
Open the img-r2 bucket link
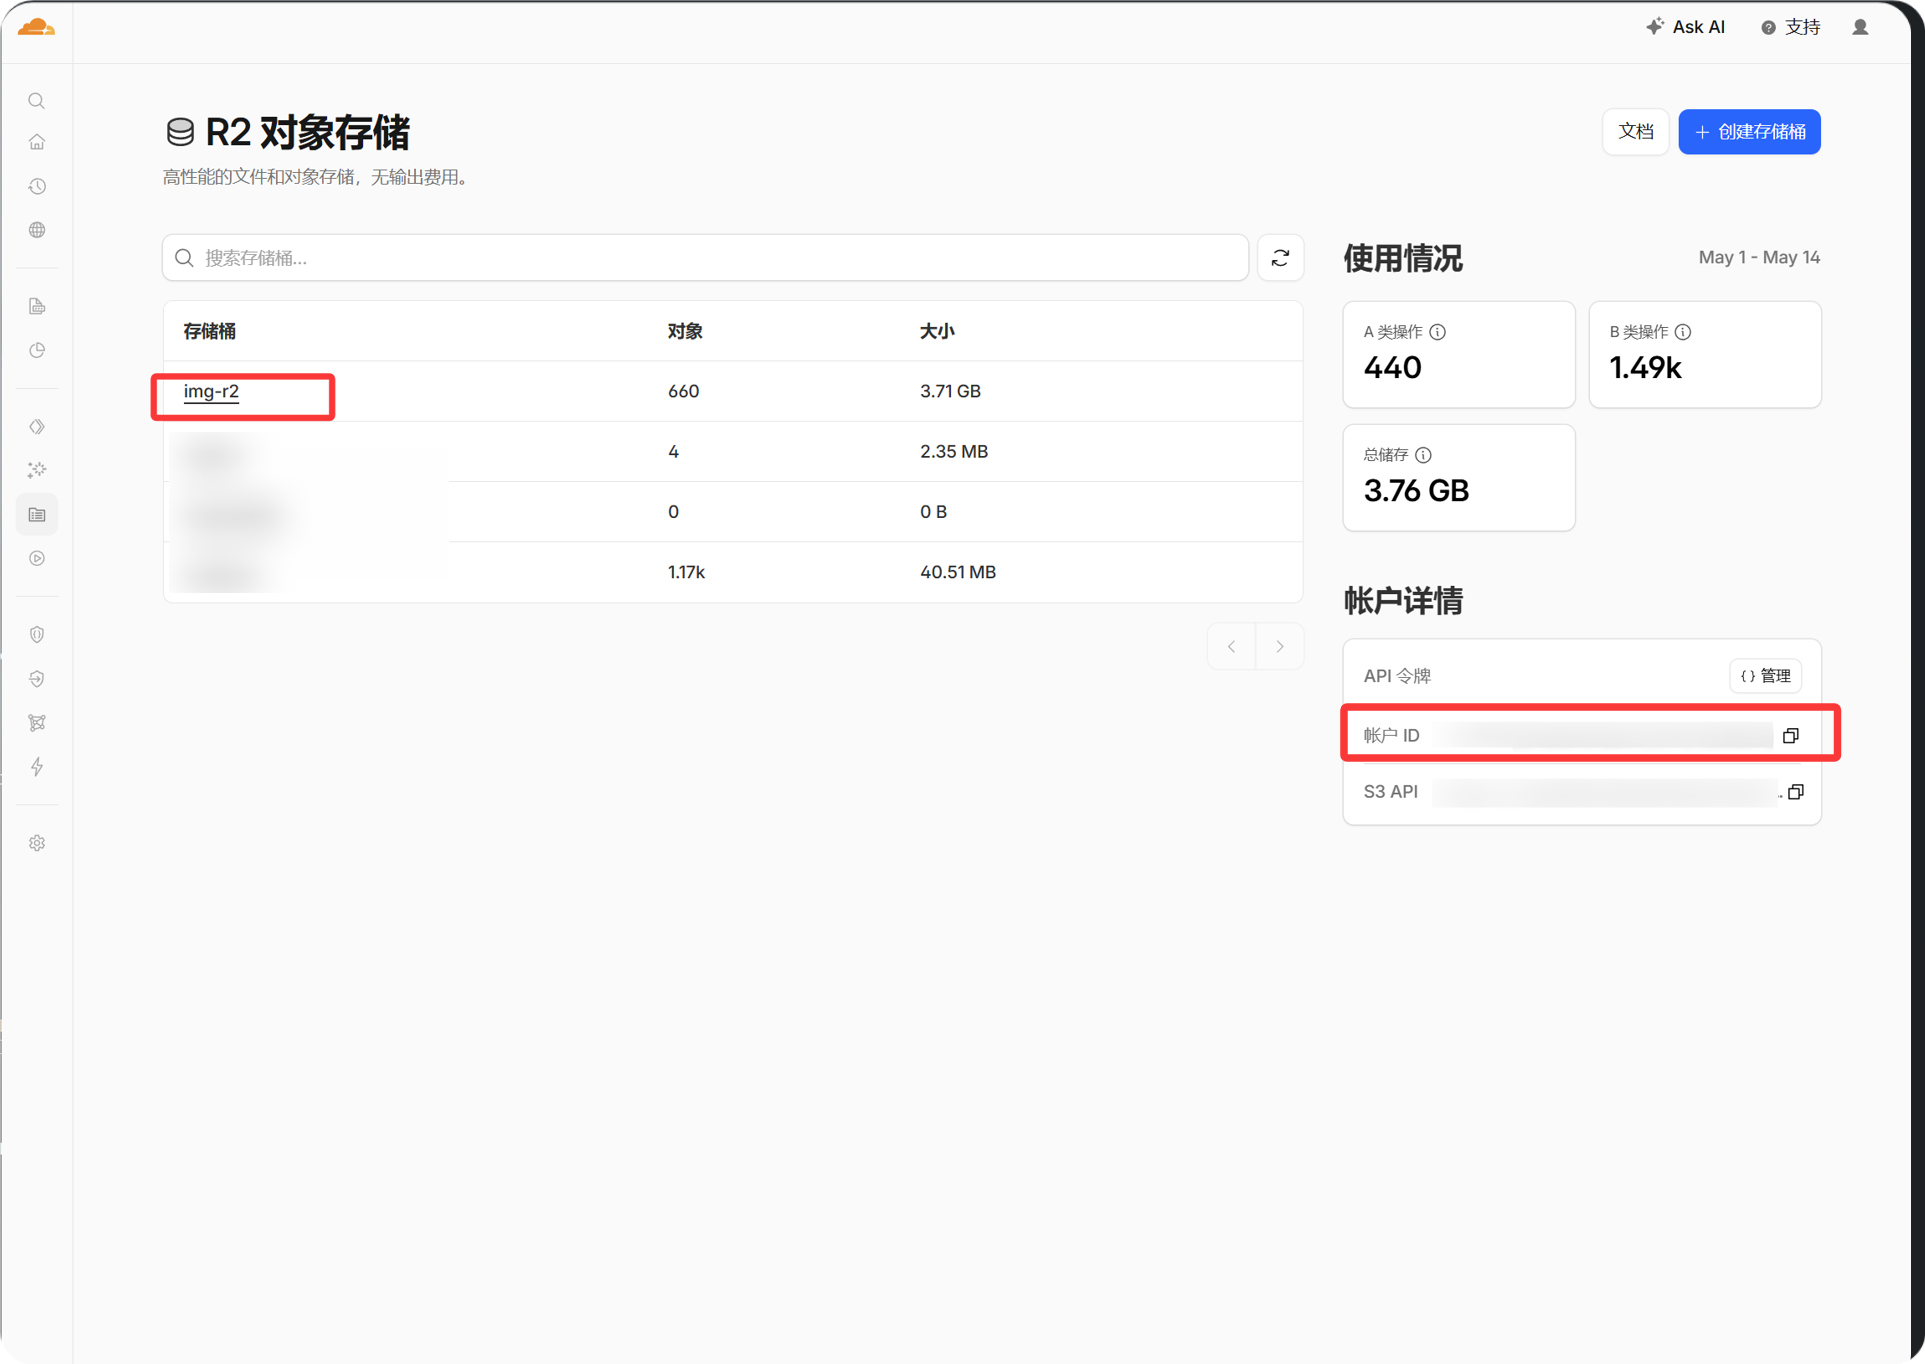[x=211, y=391]
